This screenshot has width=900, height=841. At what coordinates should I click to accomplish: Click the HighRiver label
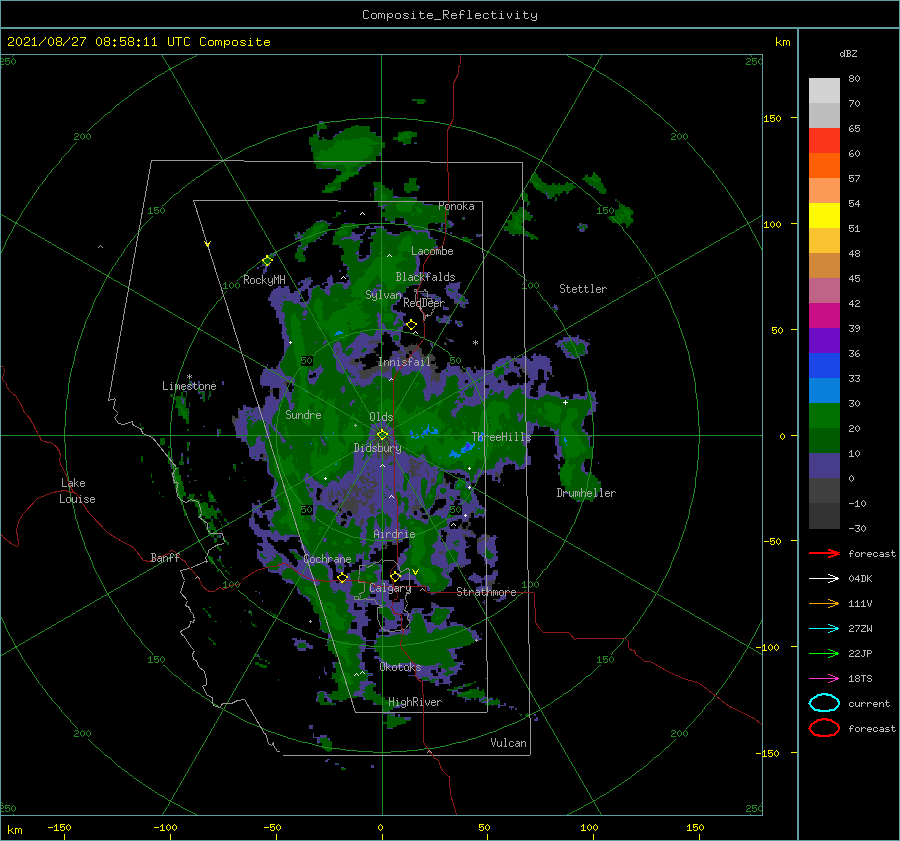415,702
